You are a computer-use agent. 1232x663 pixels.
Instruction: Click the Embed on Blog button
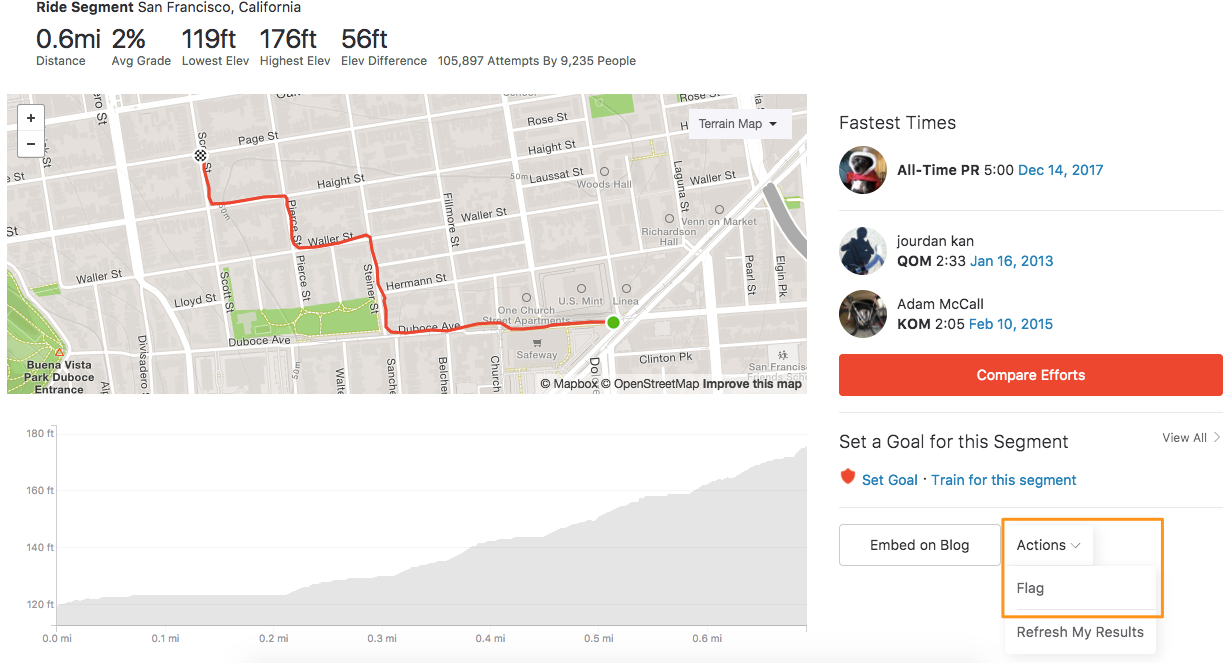[919, 544]
